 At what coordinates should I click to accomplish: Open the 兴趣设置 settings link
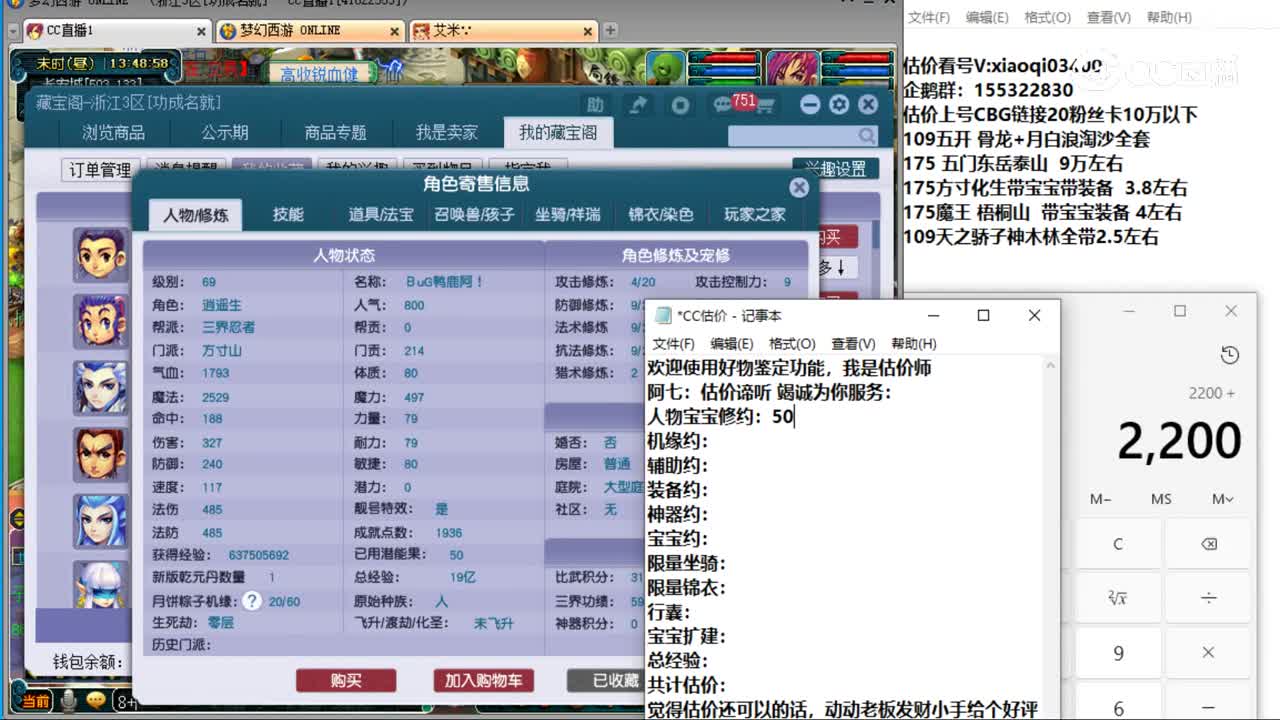(838, 168)
